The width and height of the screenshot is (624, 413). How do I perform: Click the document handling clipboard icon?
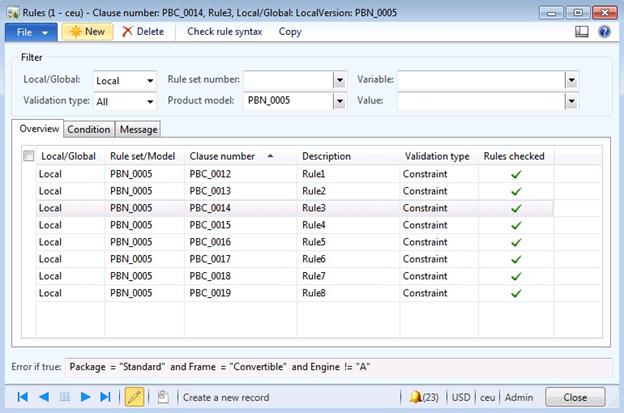(x=163, y=397)
